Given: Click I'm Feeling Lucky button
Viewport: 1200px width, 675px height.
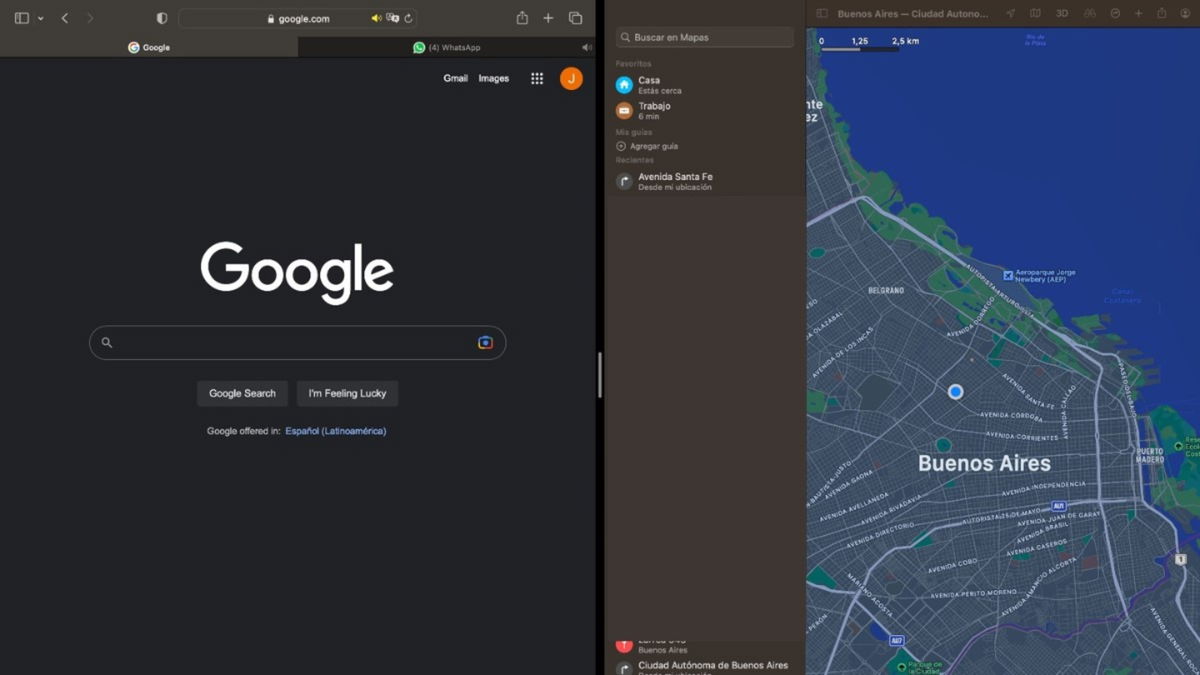Looking at the screenshot, I should 347,393.
